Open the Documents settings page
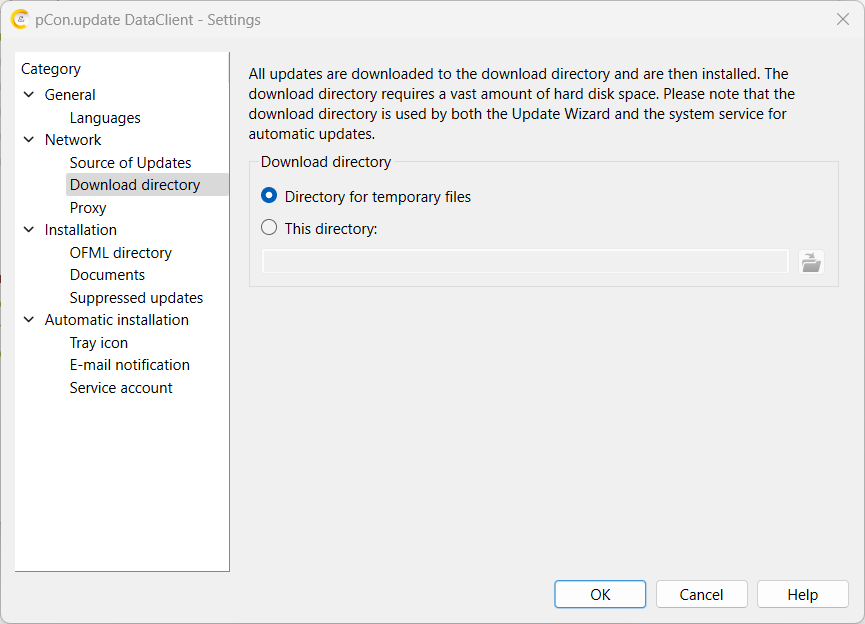Viewport: 865px width, 624px height. (107, 275)
